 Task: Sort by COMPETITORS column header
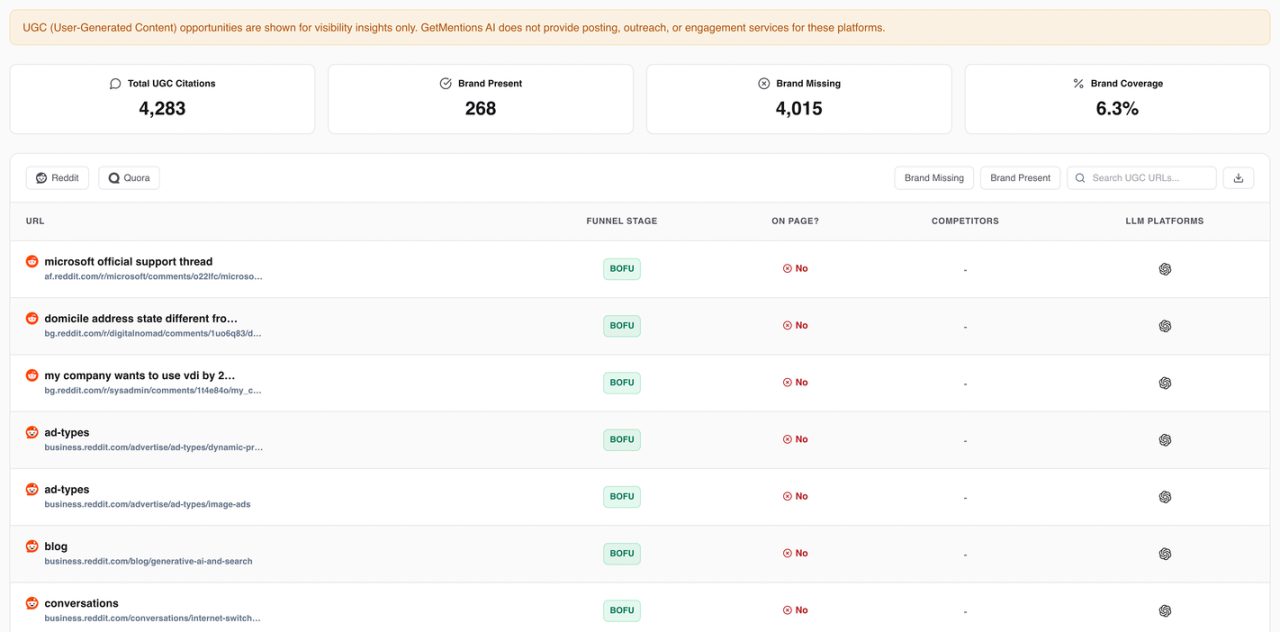965,221
